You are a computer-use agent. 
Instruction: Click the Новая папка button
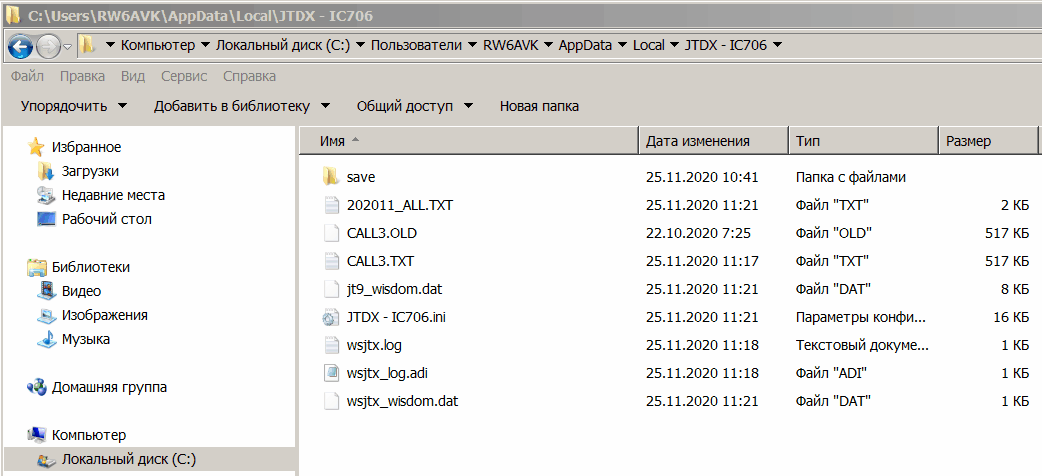pyautogui.click(x=539, y=106)
